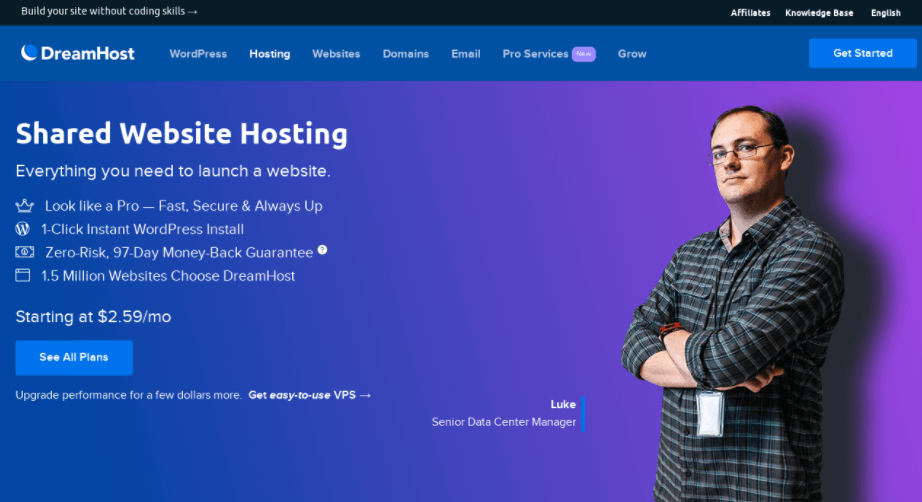Click the text Look like a Pro — Fast, Secure & Always Up

[x=184, y=206]
